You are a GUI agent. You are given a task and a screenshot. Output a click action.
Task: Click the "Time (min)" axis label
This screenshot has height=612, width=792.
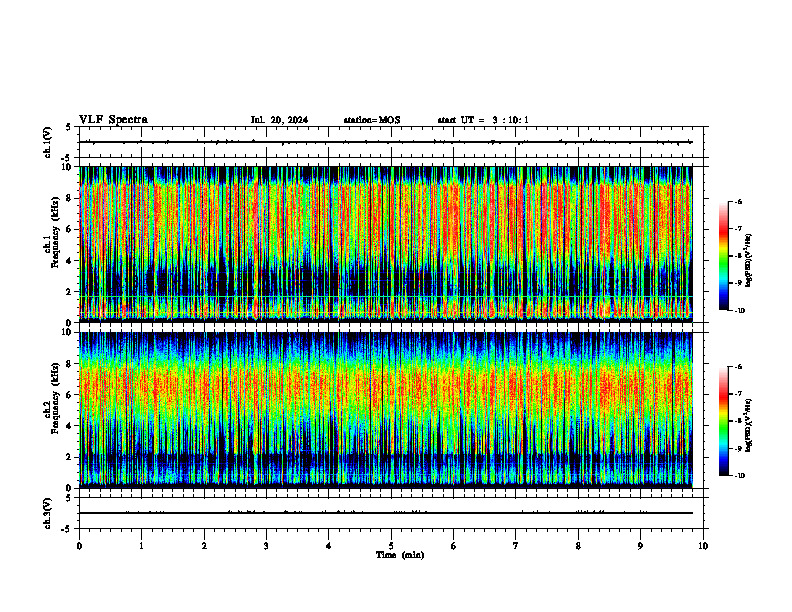pos(400,555)
